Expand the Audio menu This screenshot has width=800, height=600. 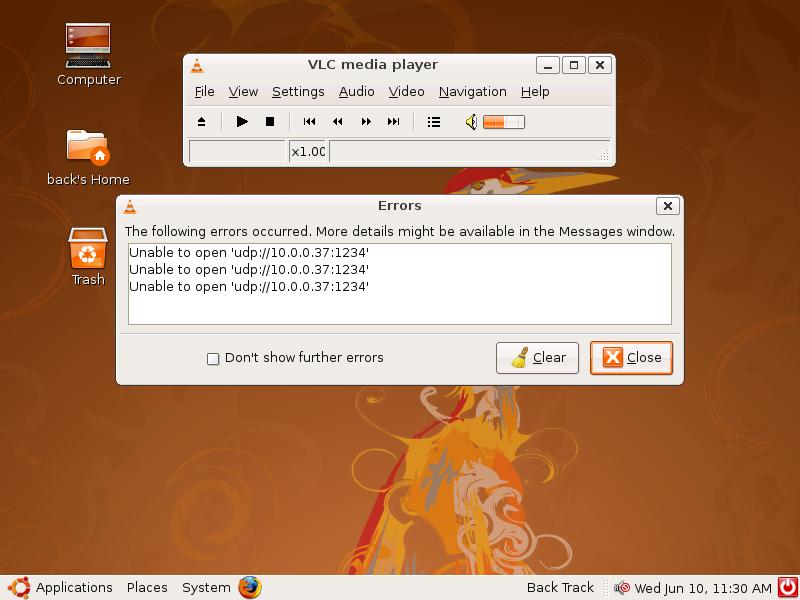click(x=356, y=92)
